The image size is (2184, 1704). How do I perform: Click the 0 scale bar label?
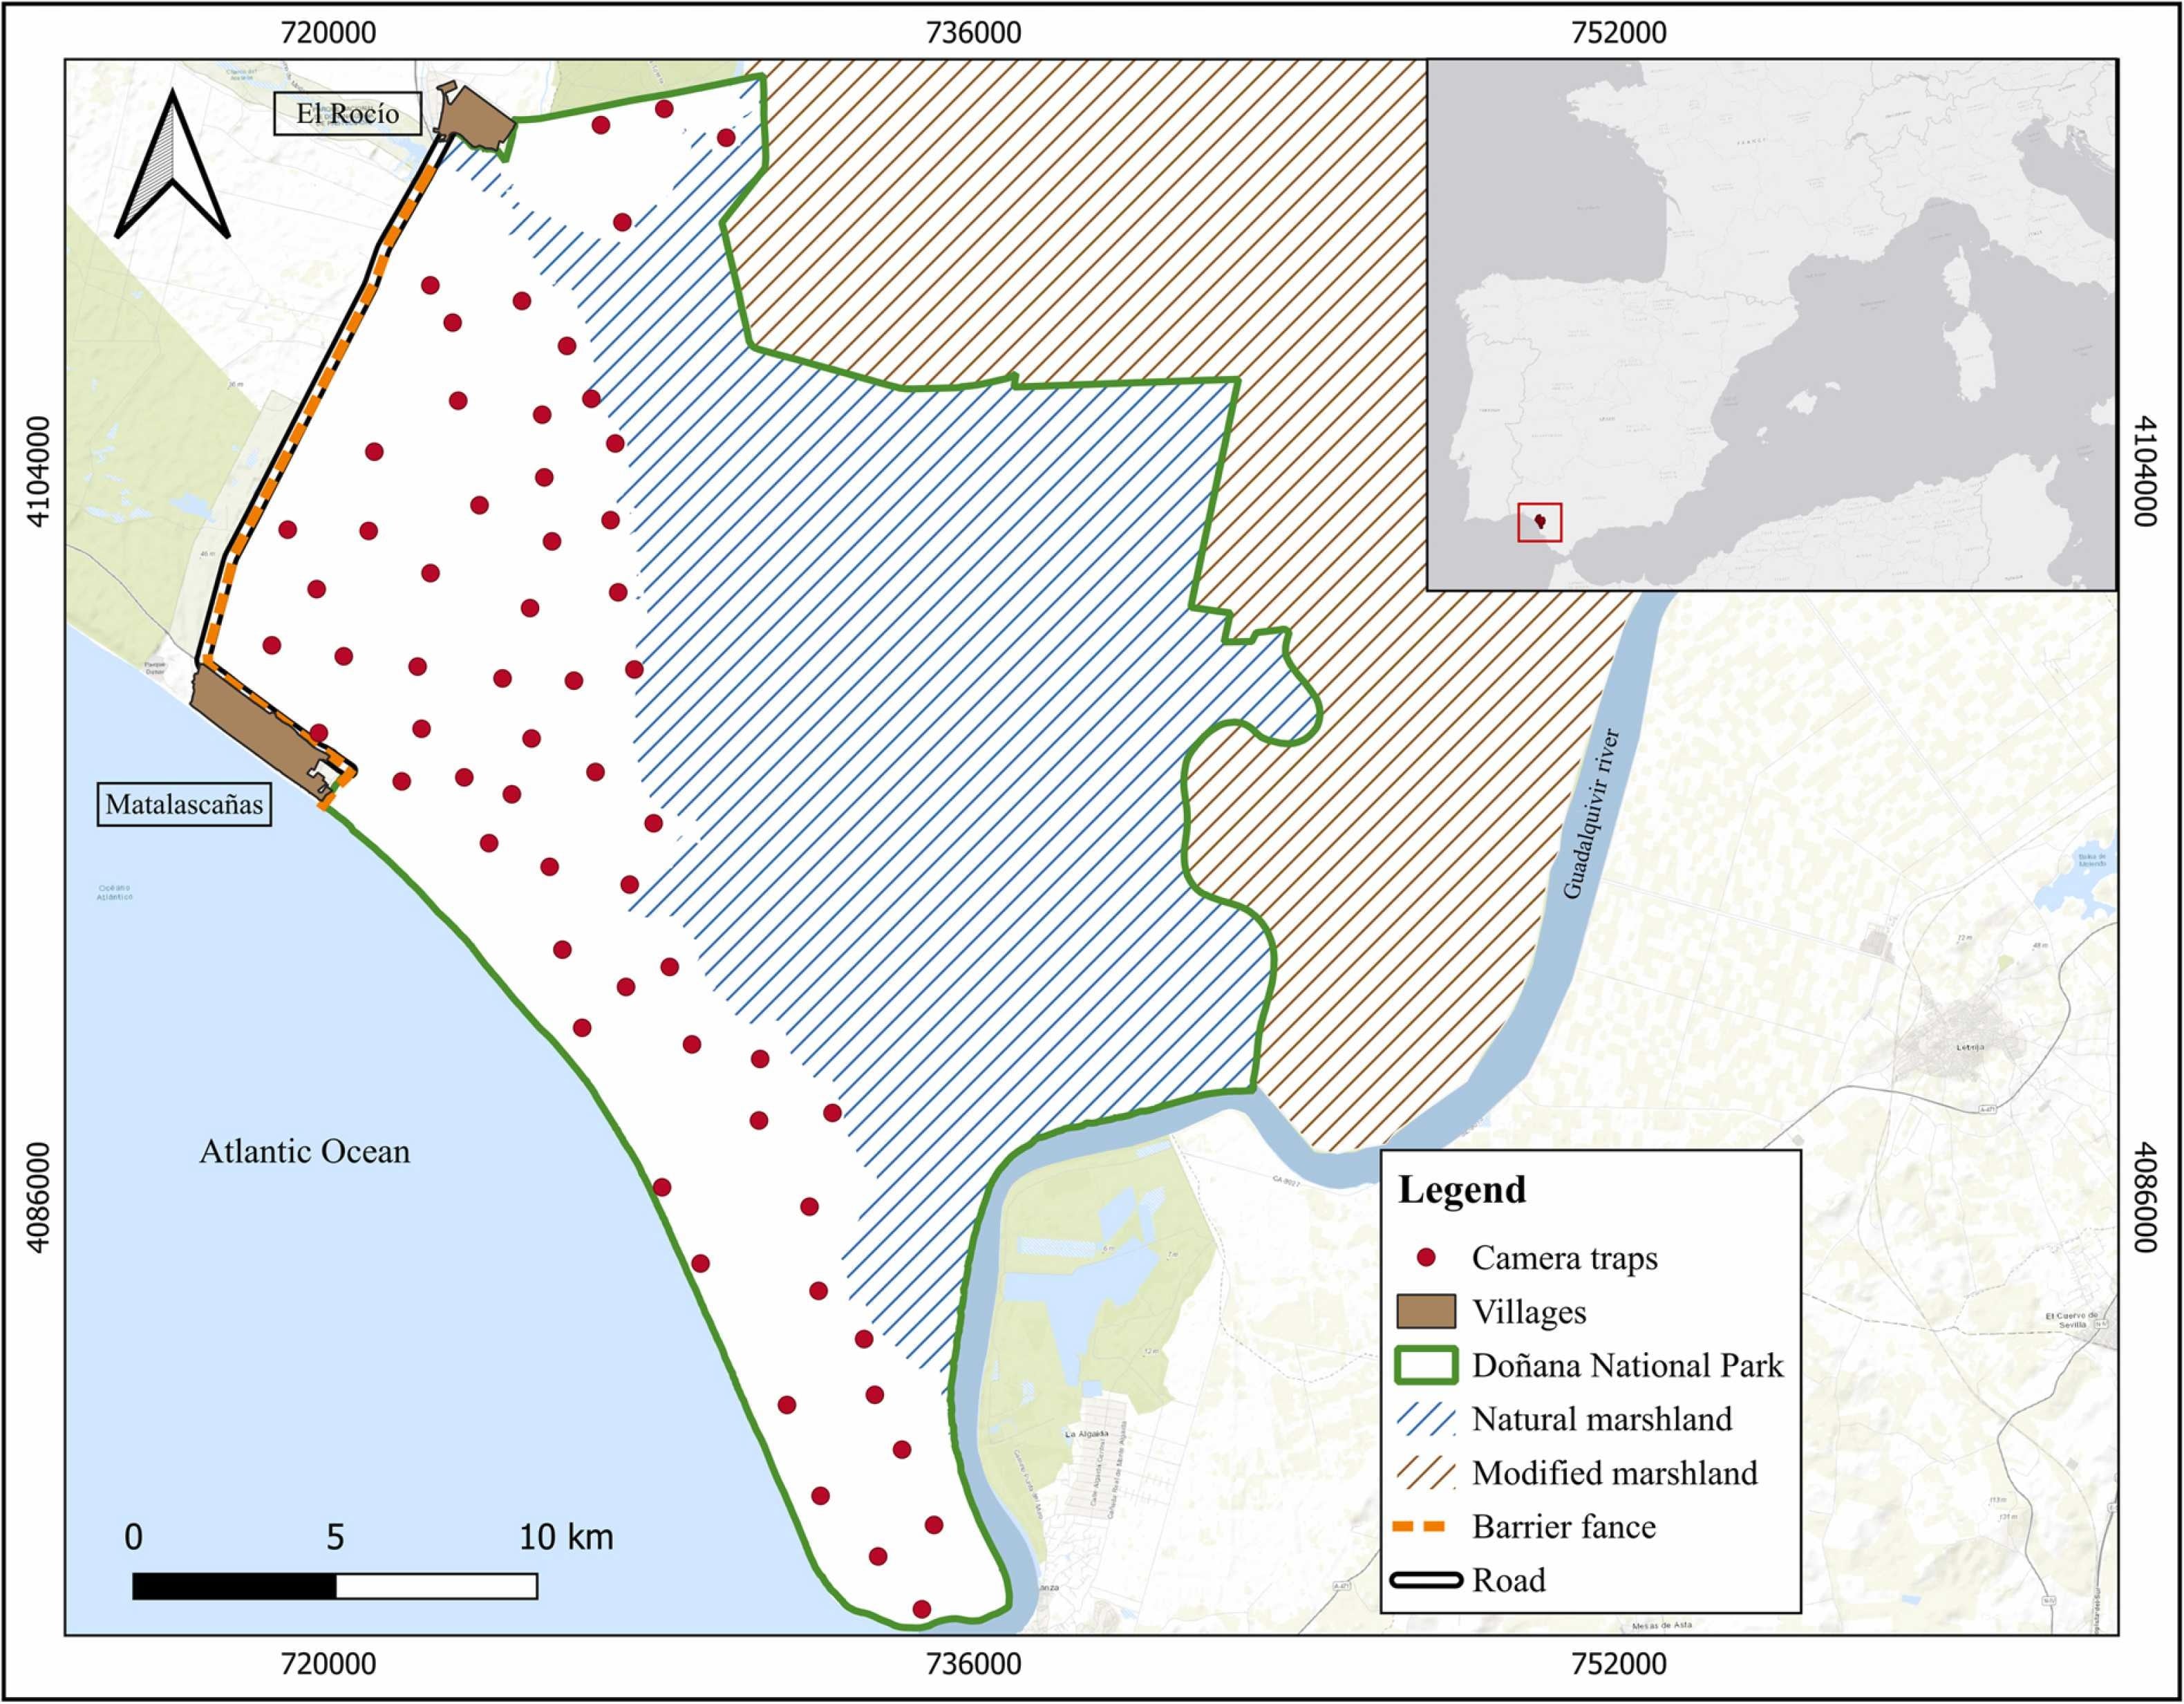coord(133,1537)
